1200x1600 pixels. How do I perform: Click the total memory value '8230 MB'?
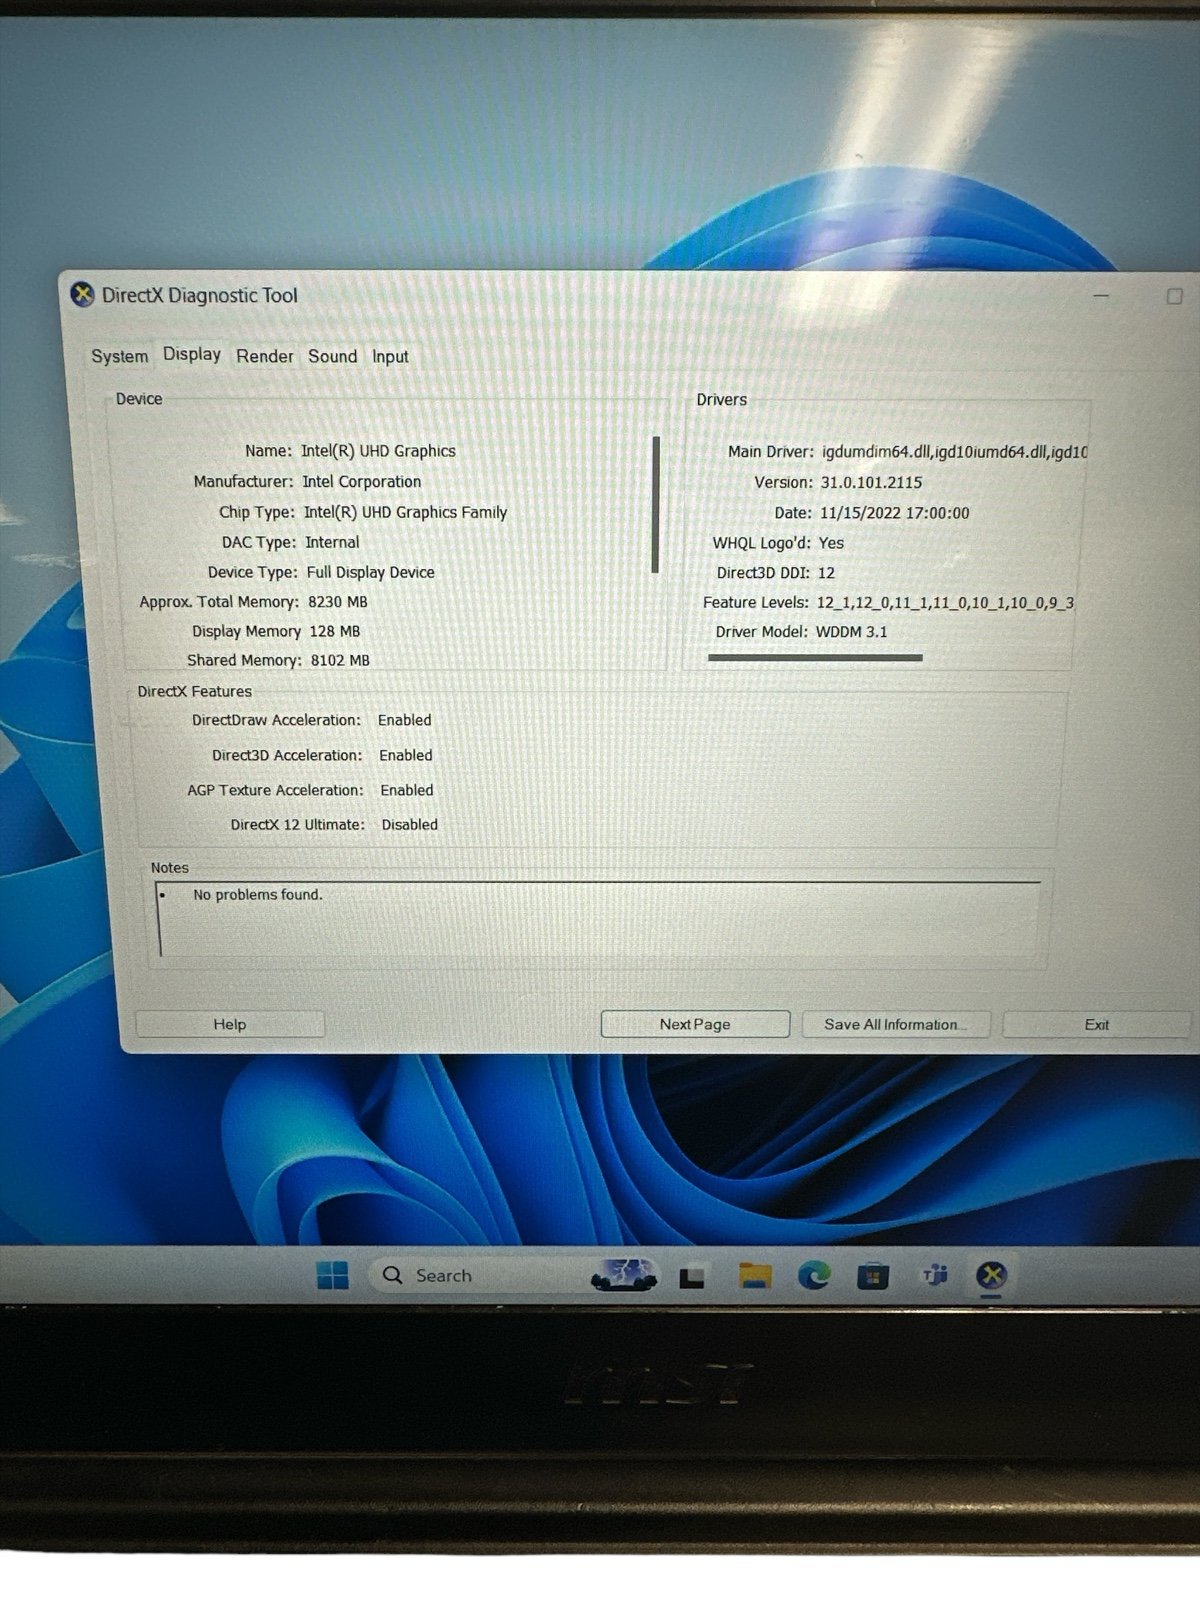coord(337,602)
